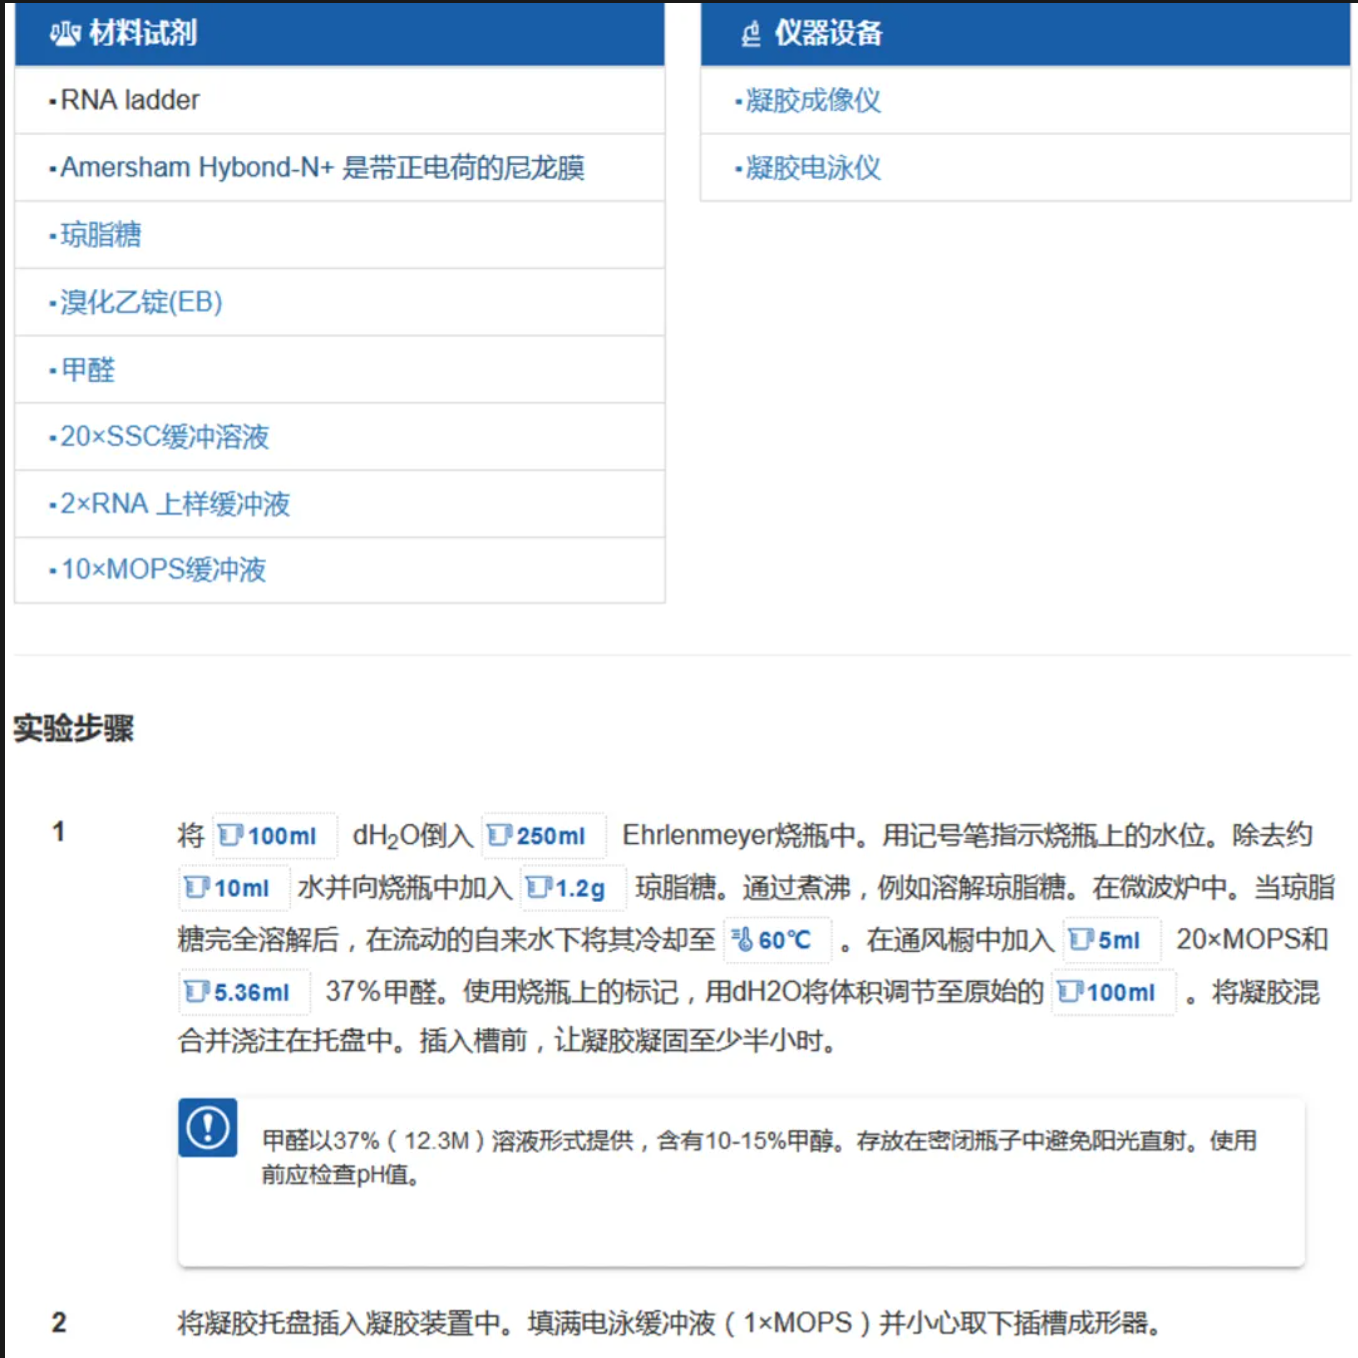The height and width of the screenshot is (1358, 1358).
Task: Open the 20×SSC缓冲溶液 link
Action: click(x=165, y=437)
